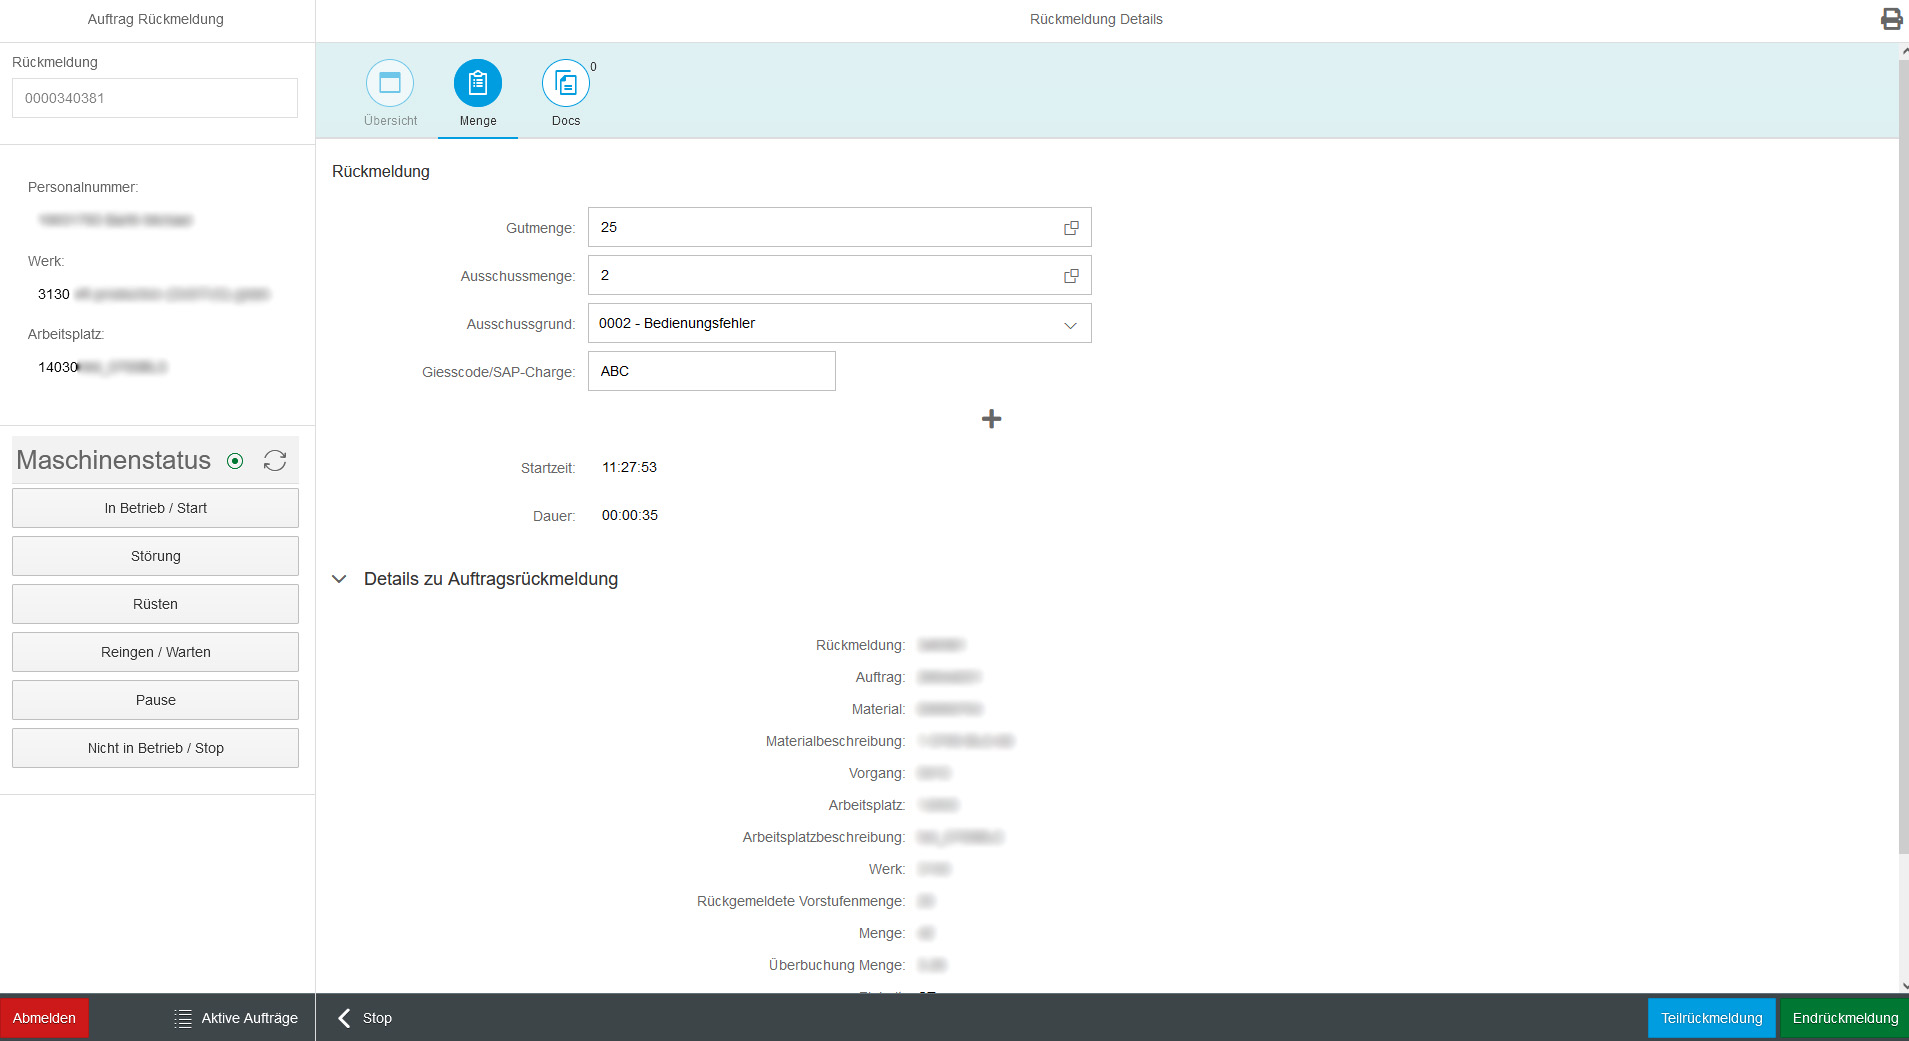The height and width of the screenshot is (1041, 1909).
Task: Open the Aktive Aufträge list
Action: tap(236, 1018)
